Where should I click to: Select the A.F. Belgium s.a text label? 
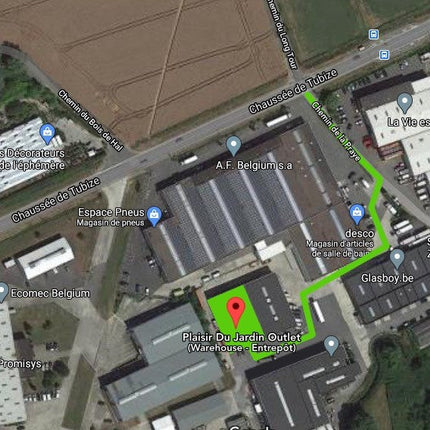(x=254, y=165)
